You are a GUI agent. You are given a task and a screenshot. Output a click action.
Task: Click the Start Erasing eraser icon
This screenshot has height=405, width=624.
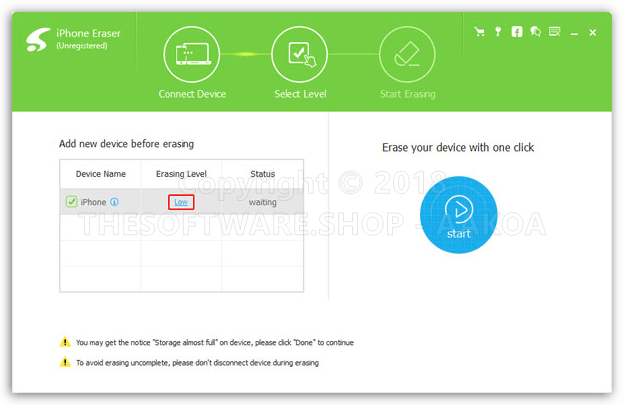(407, 55)
